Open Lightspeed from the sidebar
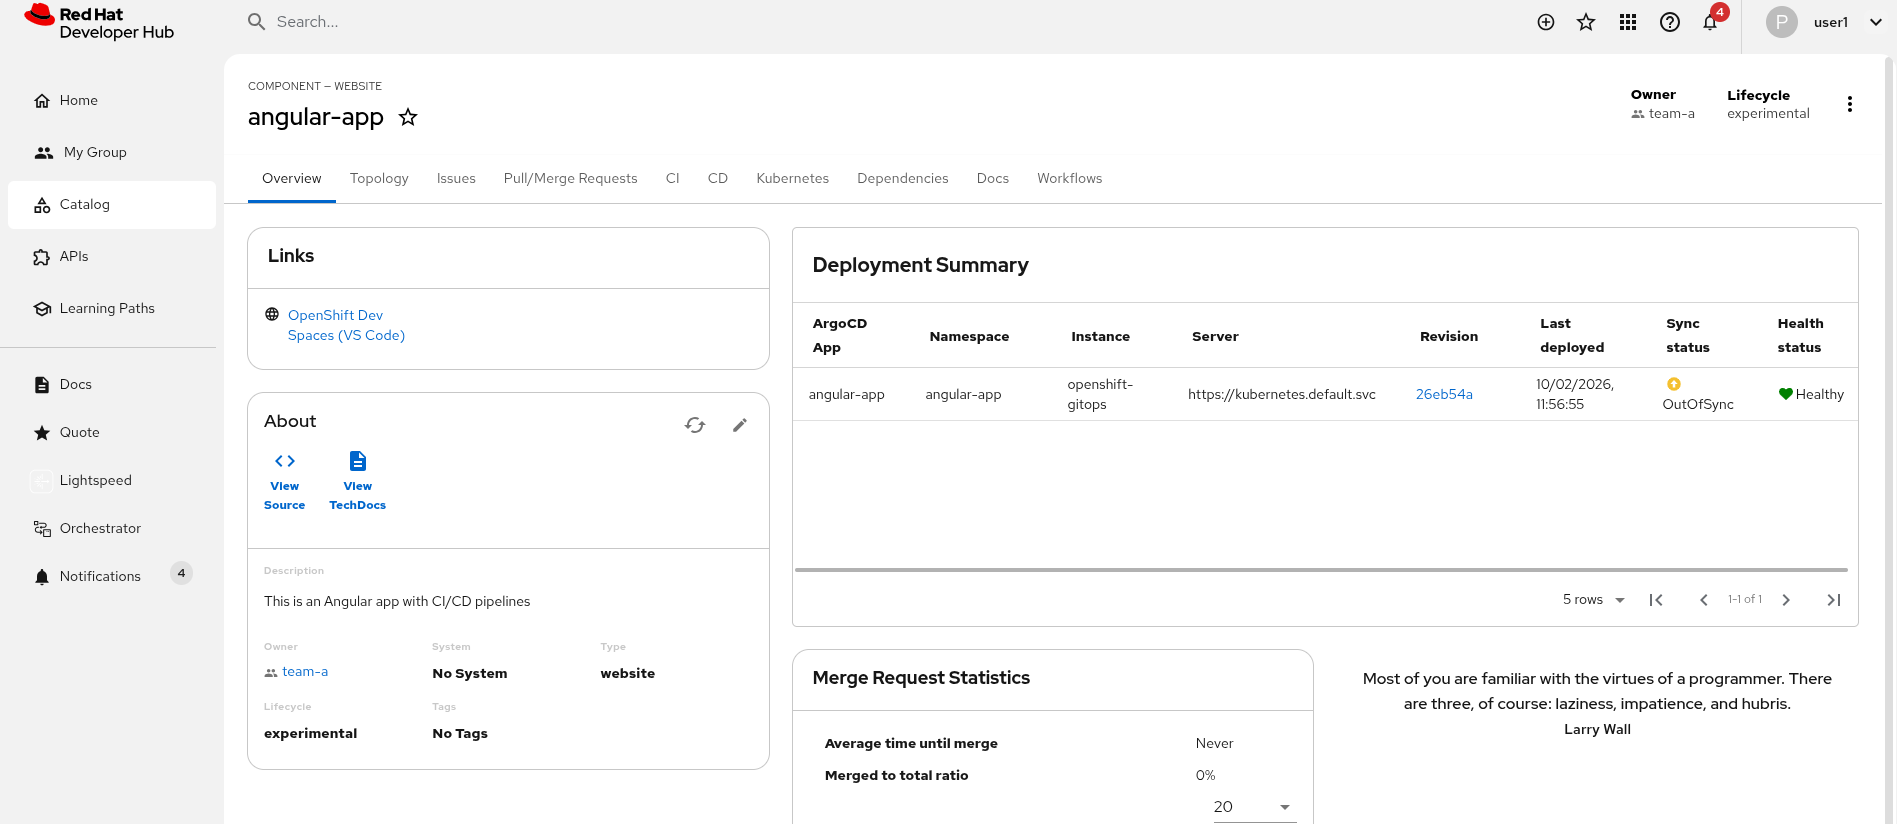The width and height of the screenshot is (1897, 824). pyautogui.click(x=112, y=480)
